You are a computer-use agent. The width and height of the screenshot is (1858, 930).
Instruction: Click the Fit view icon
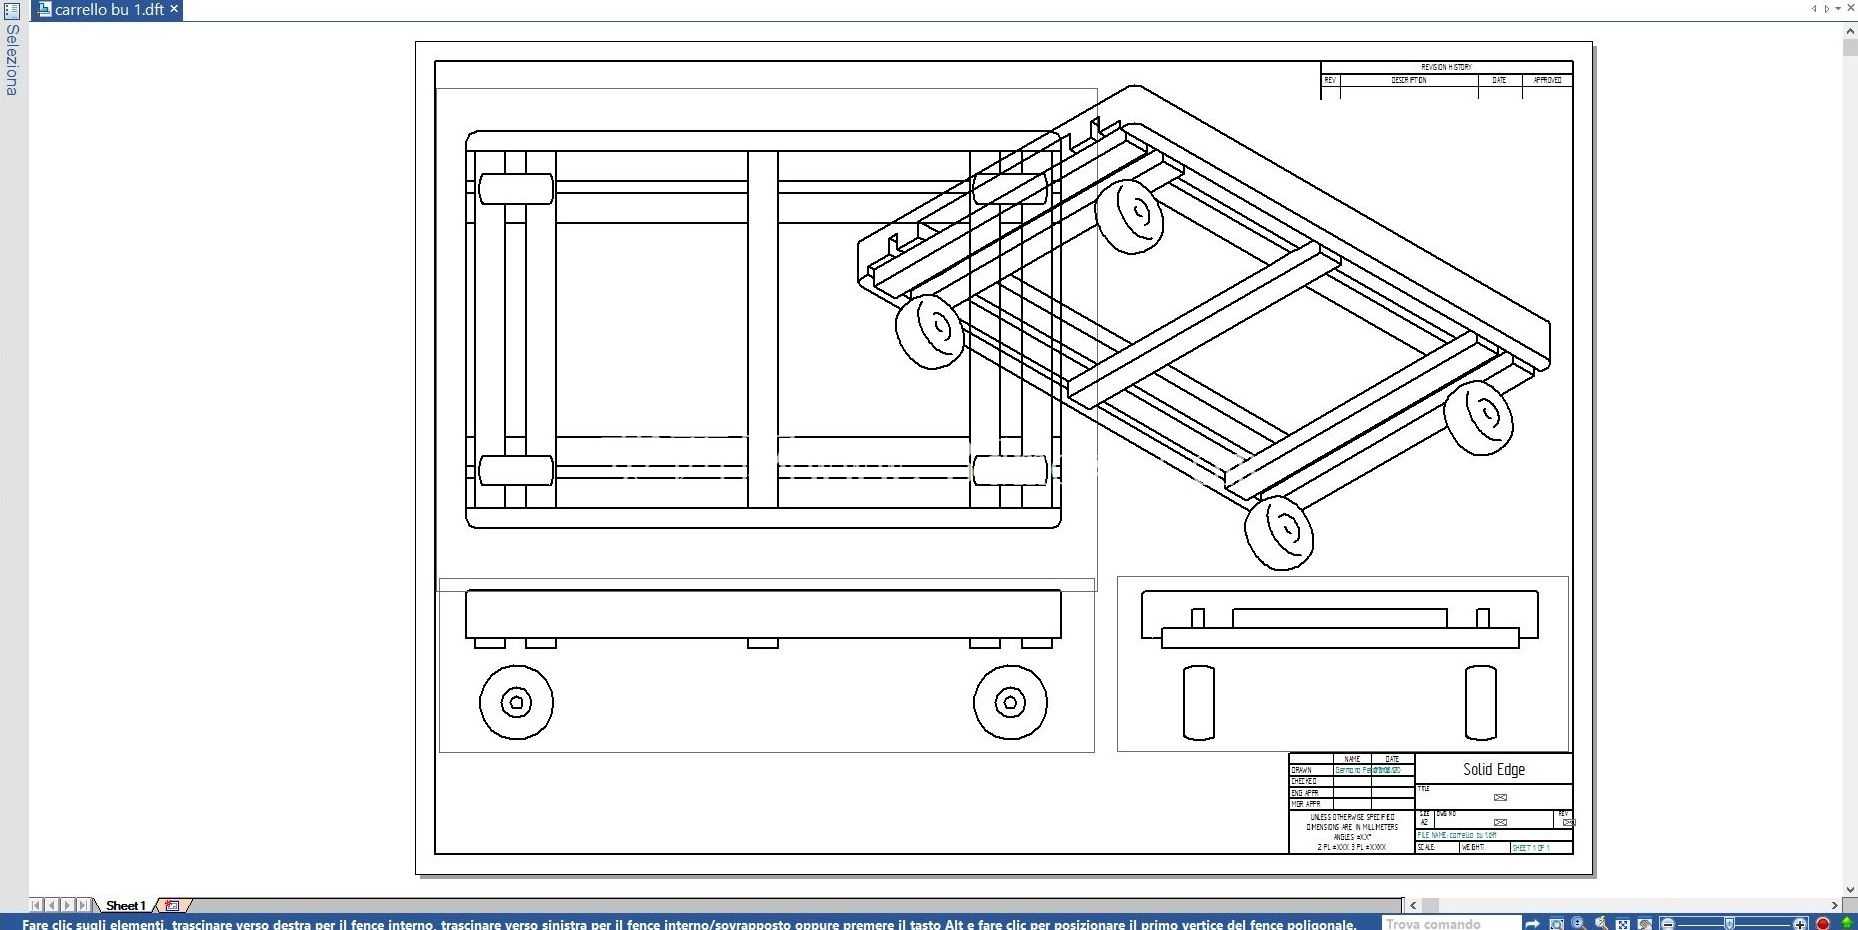[x=1622, y=924]
